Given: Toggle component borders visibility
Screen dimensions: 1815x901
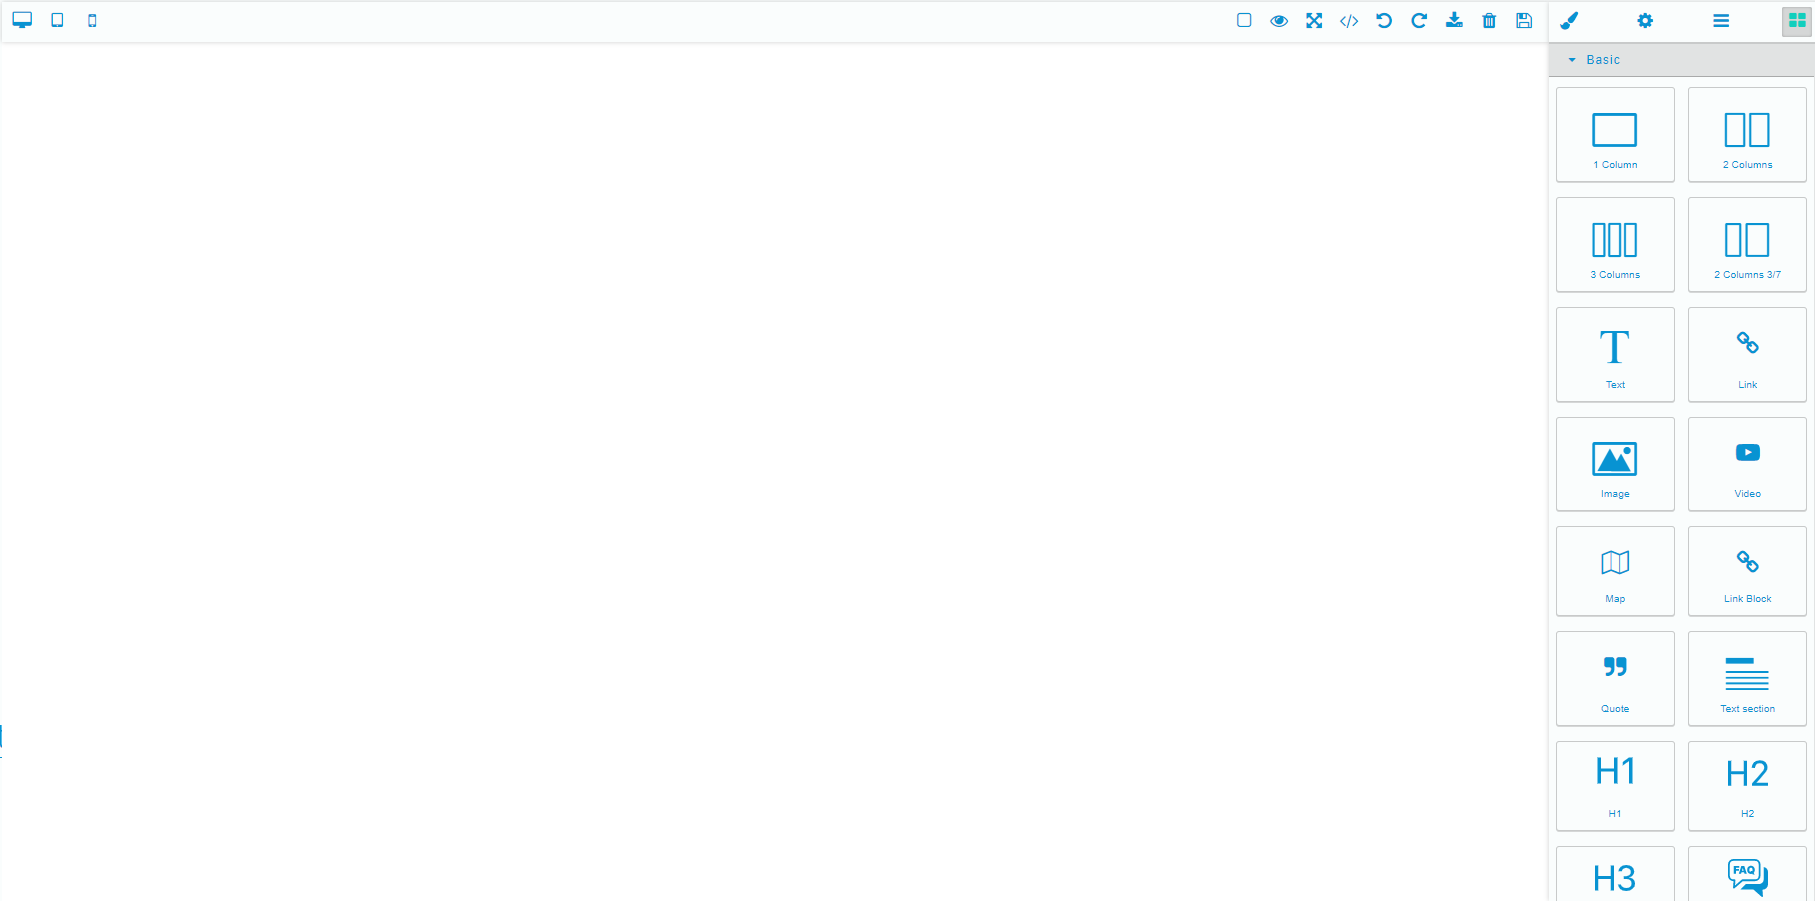Looking at the screenshot, I should pyautogui.click(x=1244, y=20).
